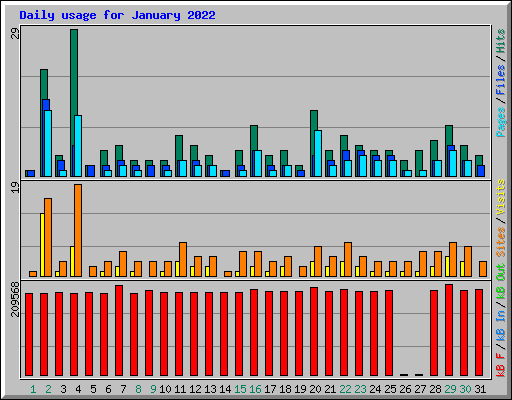The height and width of the screenshot is (400, 512).
Task: Click day label "26" on the x-axis
Action: click(x=405, y=389)
